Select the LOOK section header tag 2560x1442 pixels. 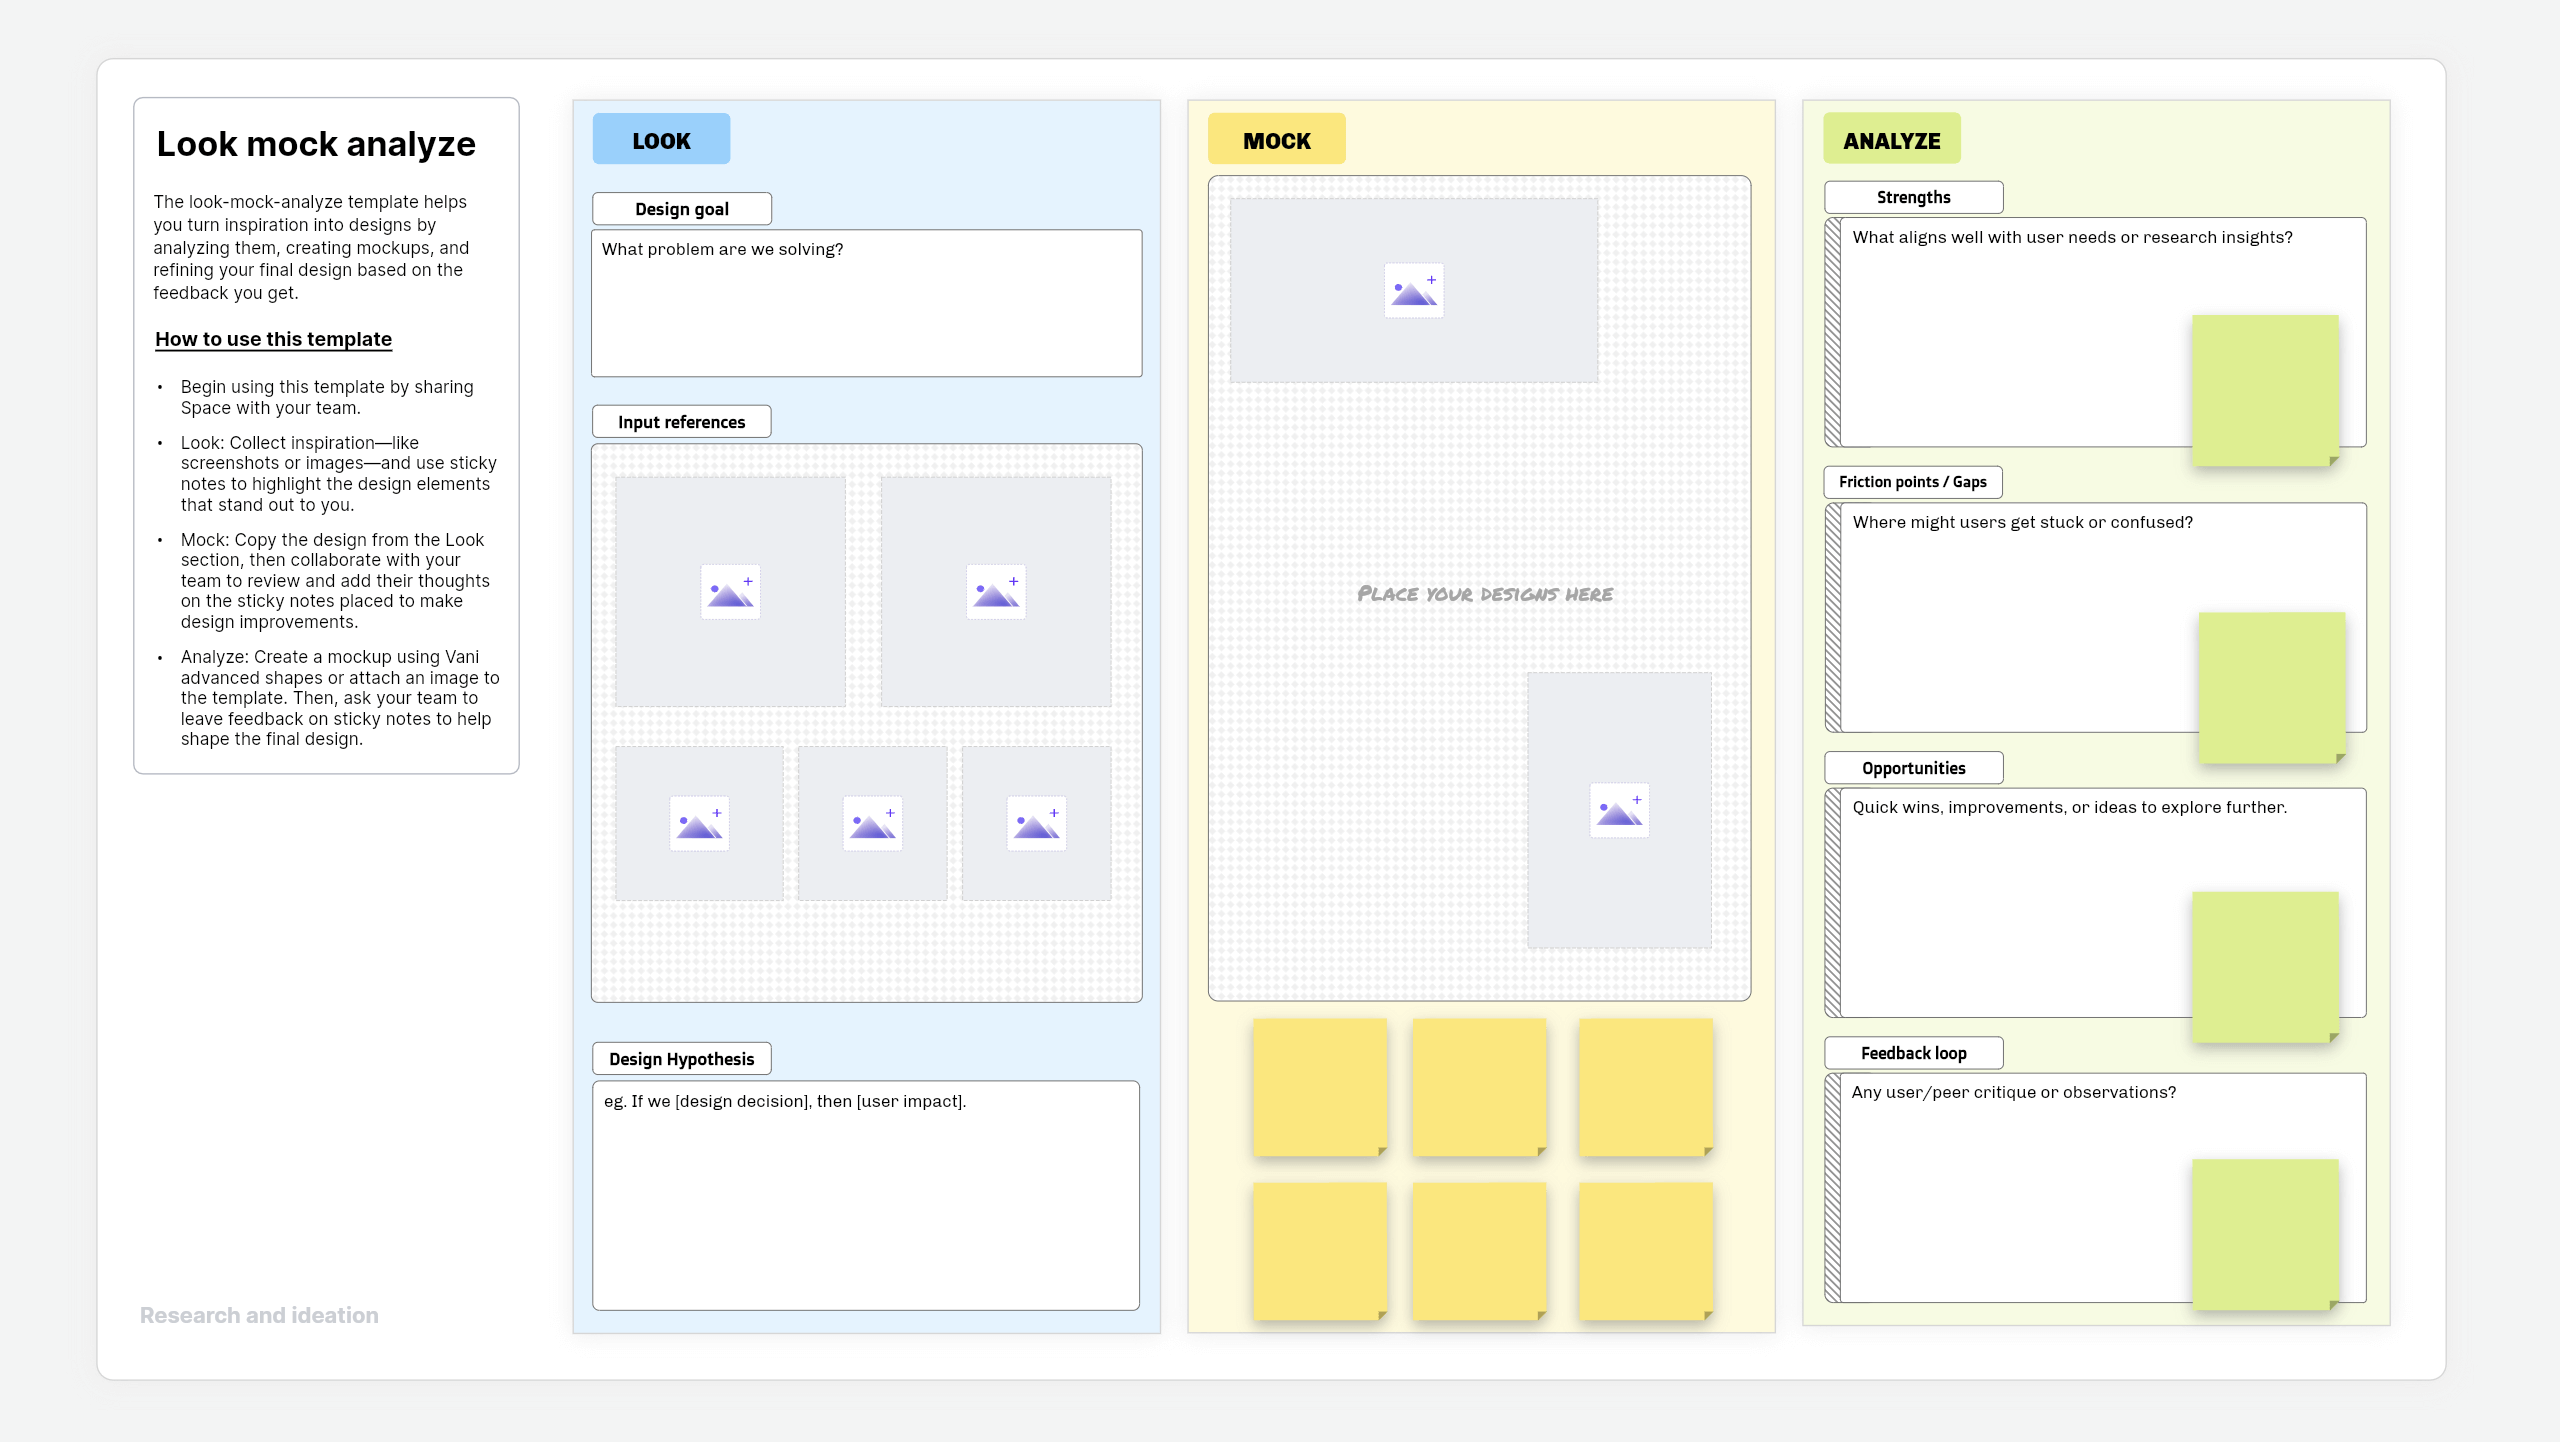tap(661, 140)
